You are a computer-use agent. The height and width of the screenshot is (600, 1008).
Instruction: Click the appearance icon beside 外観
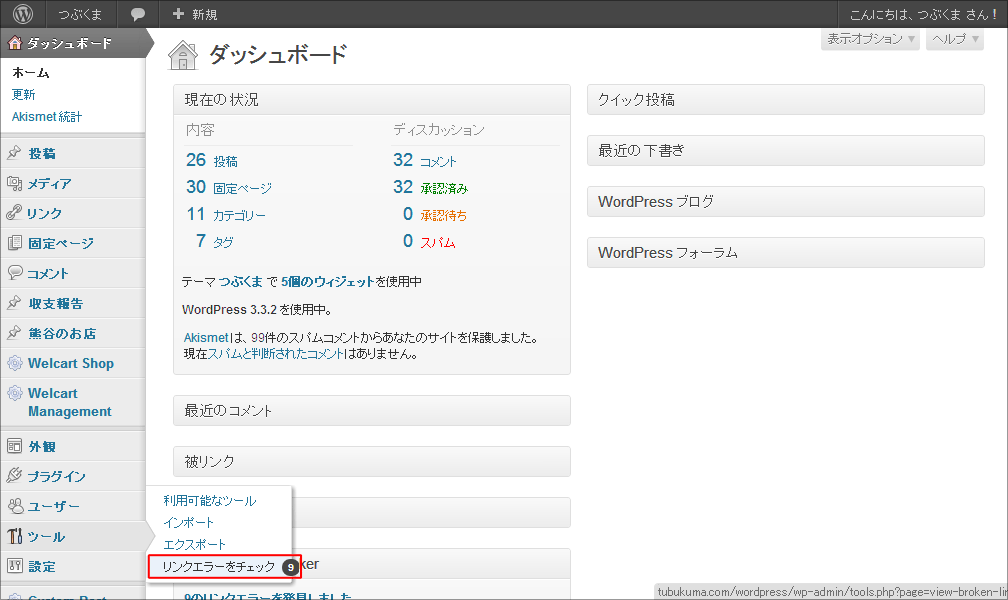(x=14, y=446)
